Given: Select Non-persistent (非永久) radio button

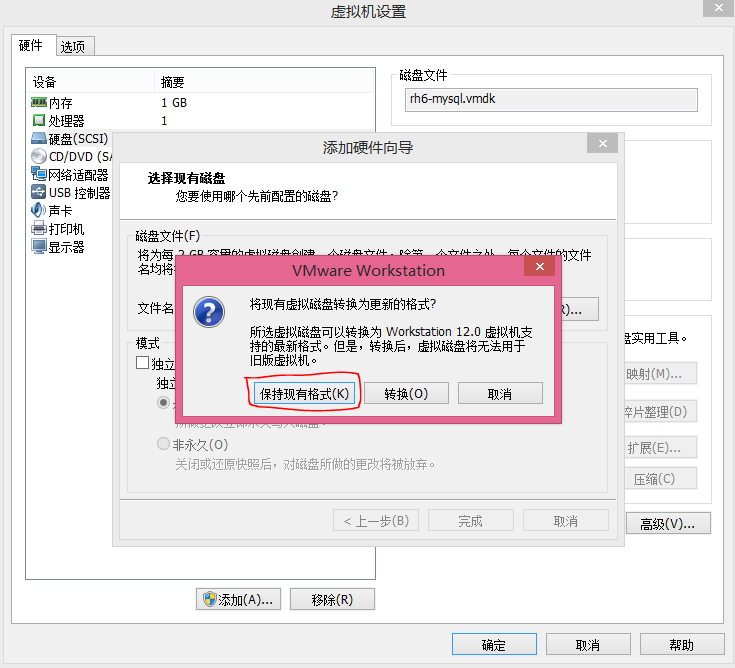Looking at the screenshot, I should (163, 443).
